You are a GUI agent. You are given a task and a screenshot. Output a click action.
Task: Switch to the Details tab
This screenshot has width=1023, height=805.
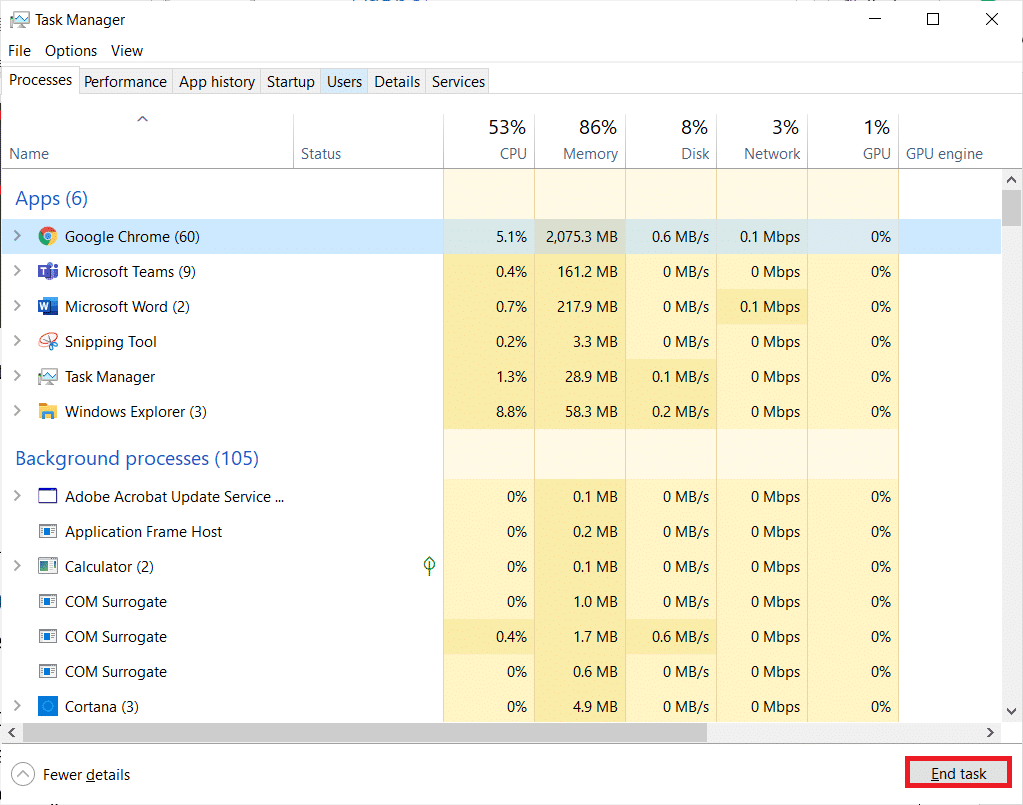click(x=397, y=82)
